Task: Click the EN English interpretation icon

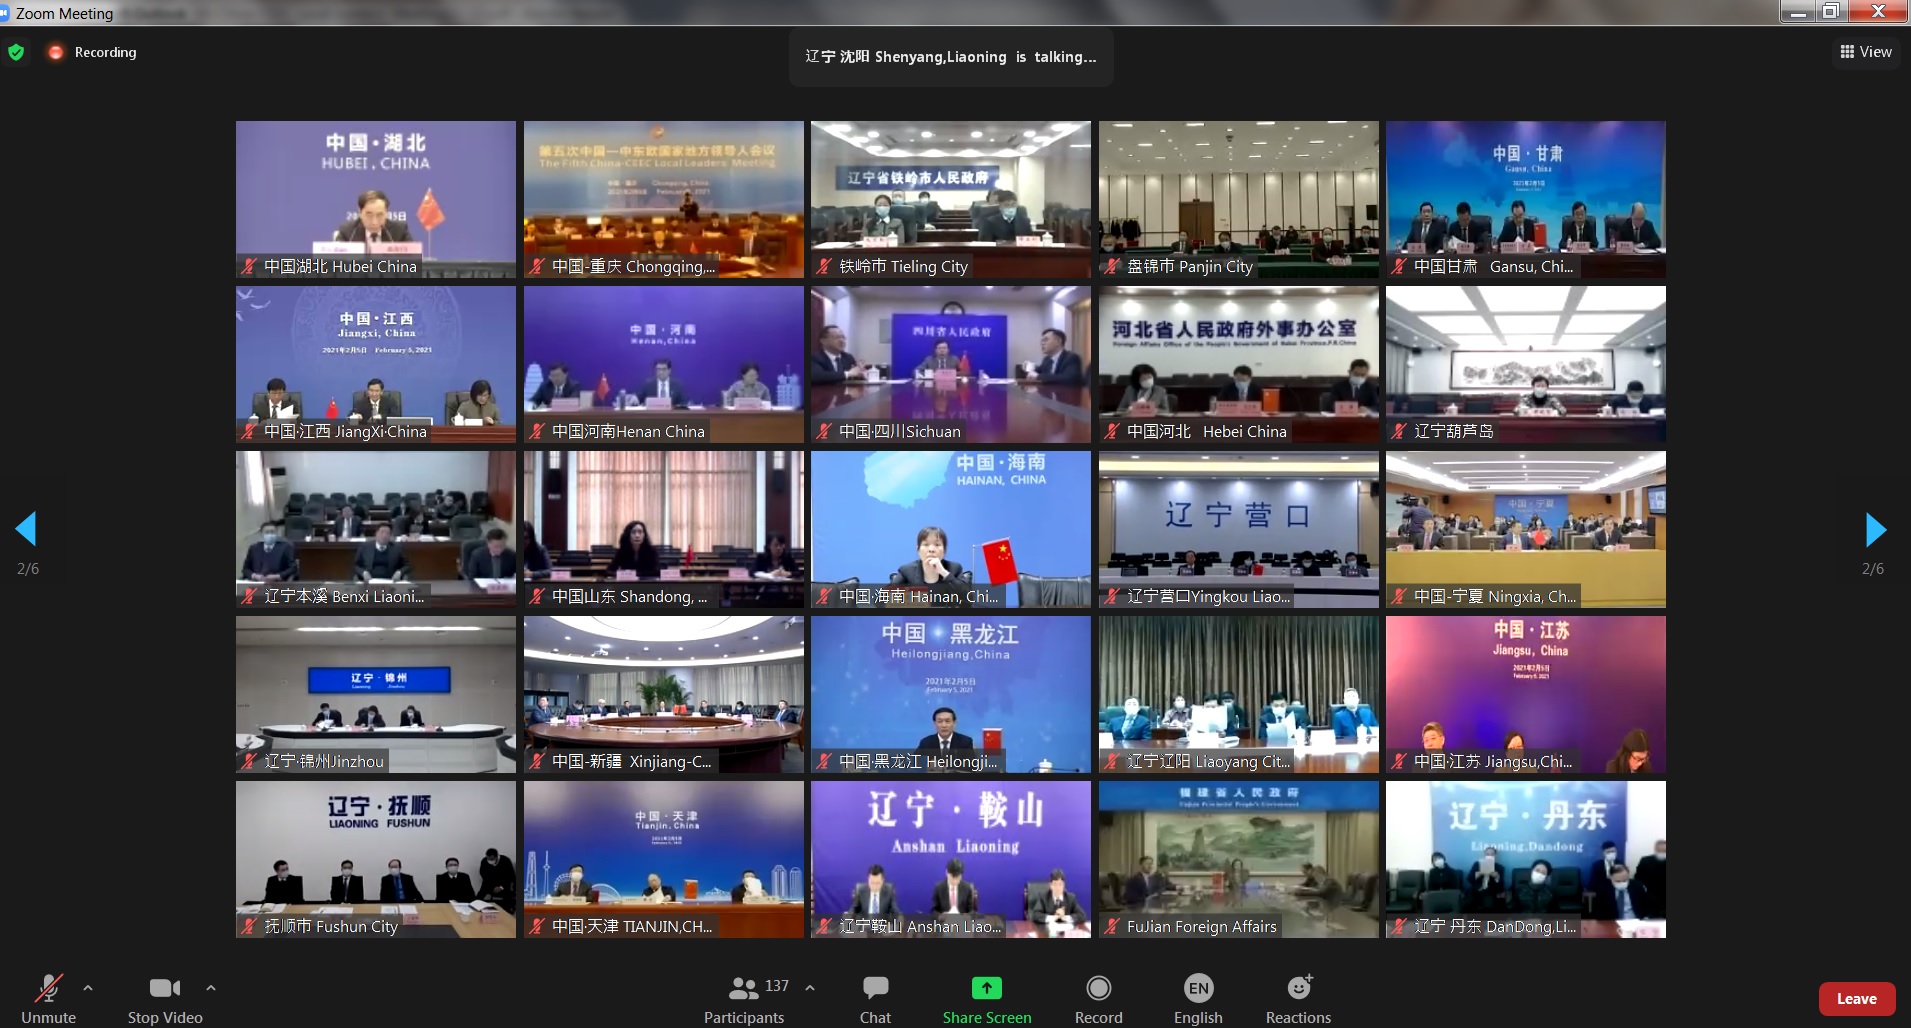Action: click(x=1198, y=988)
